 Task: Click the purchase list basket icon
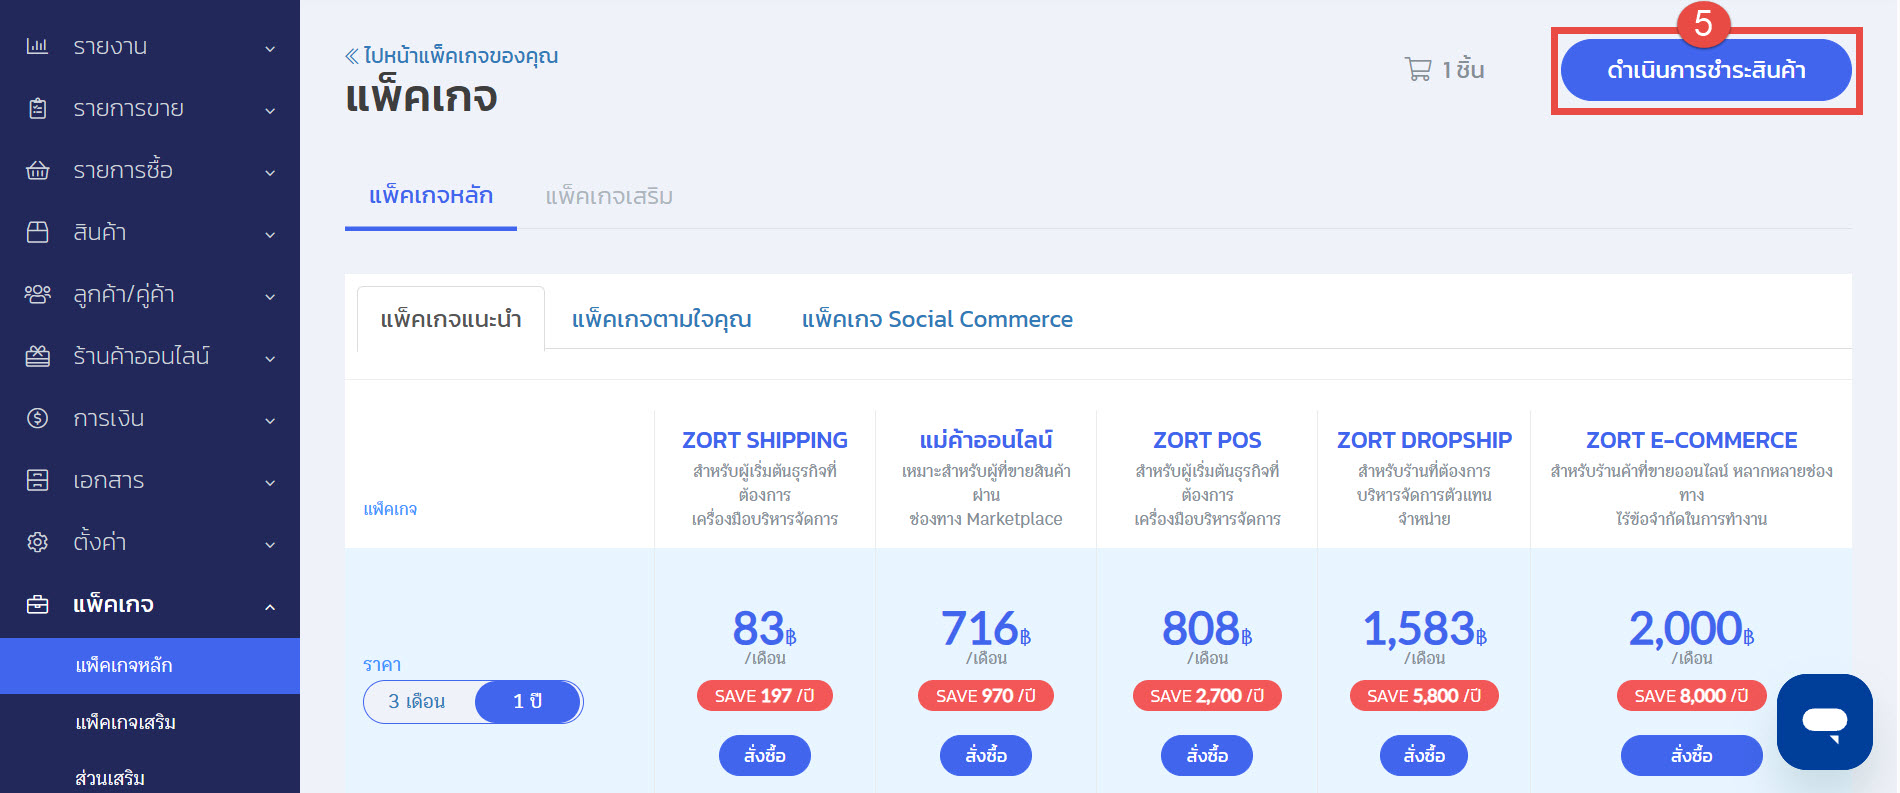[37, 170]
